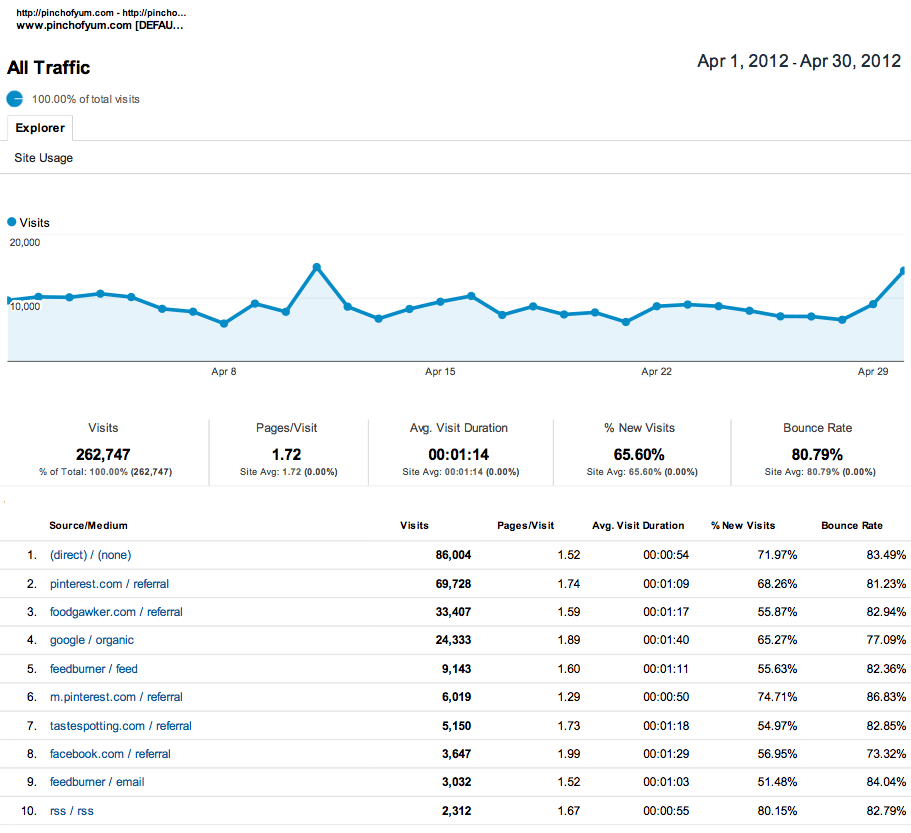This screenshot has height=833, width=911.
Task: Sort the table by the Visits column
Action: [x=413, y=525]
